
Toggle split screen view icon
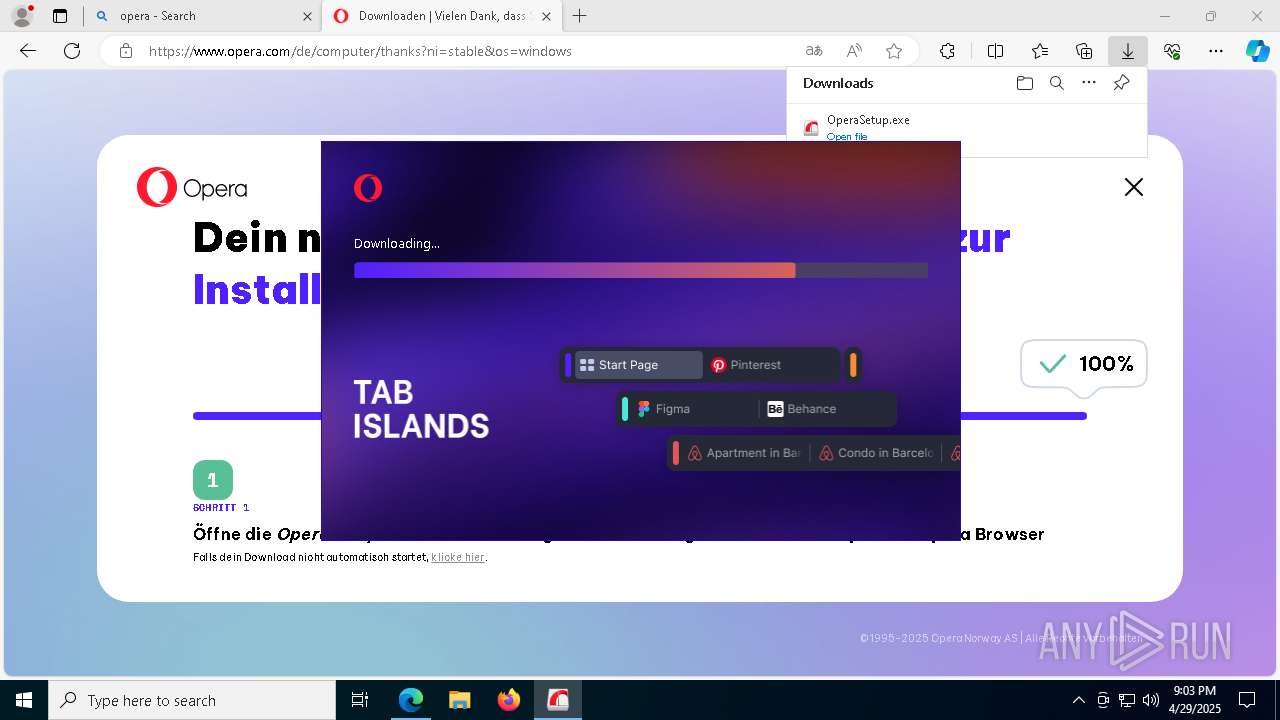(x=995, y=51)
